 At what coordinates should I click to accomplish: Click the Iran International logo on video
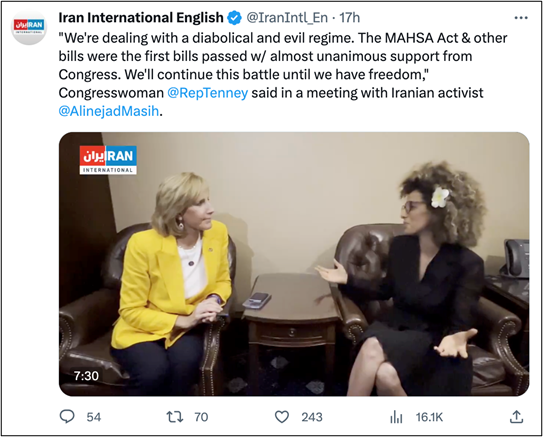[x=108, y=160]
